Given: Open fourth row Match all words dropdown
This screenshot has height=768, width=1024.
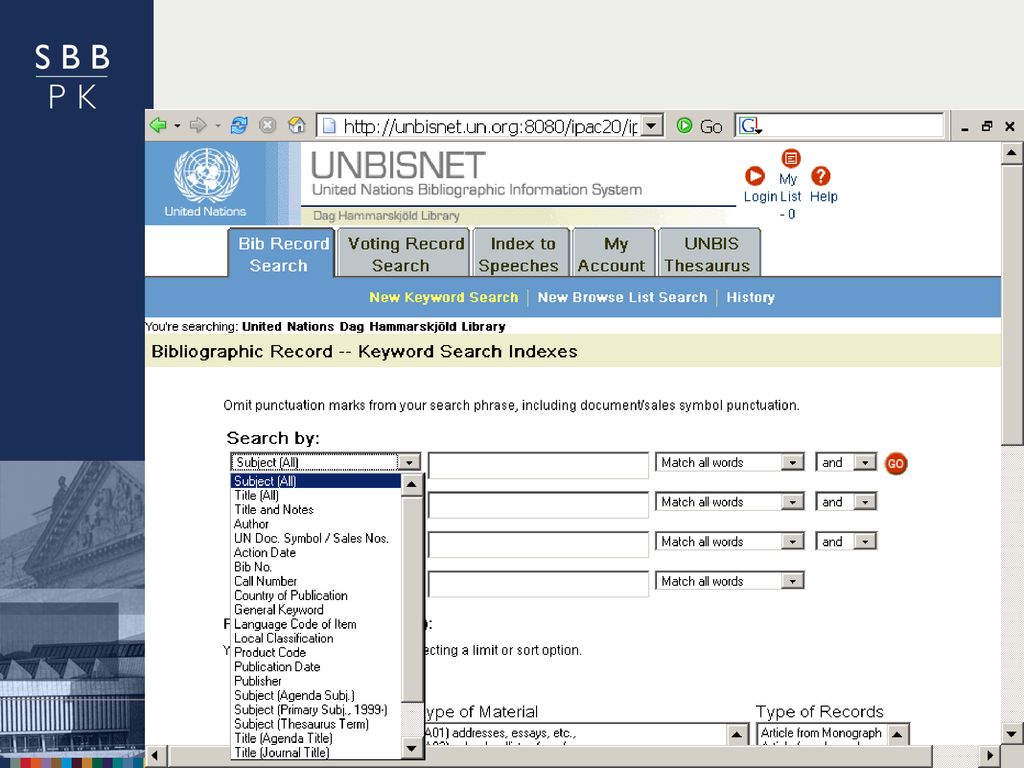Looking at the screenshot, I should tap(792, 581).
